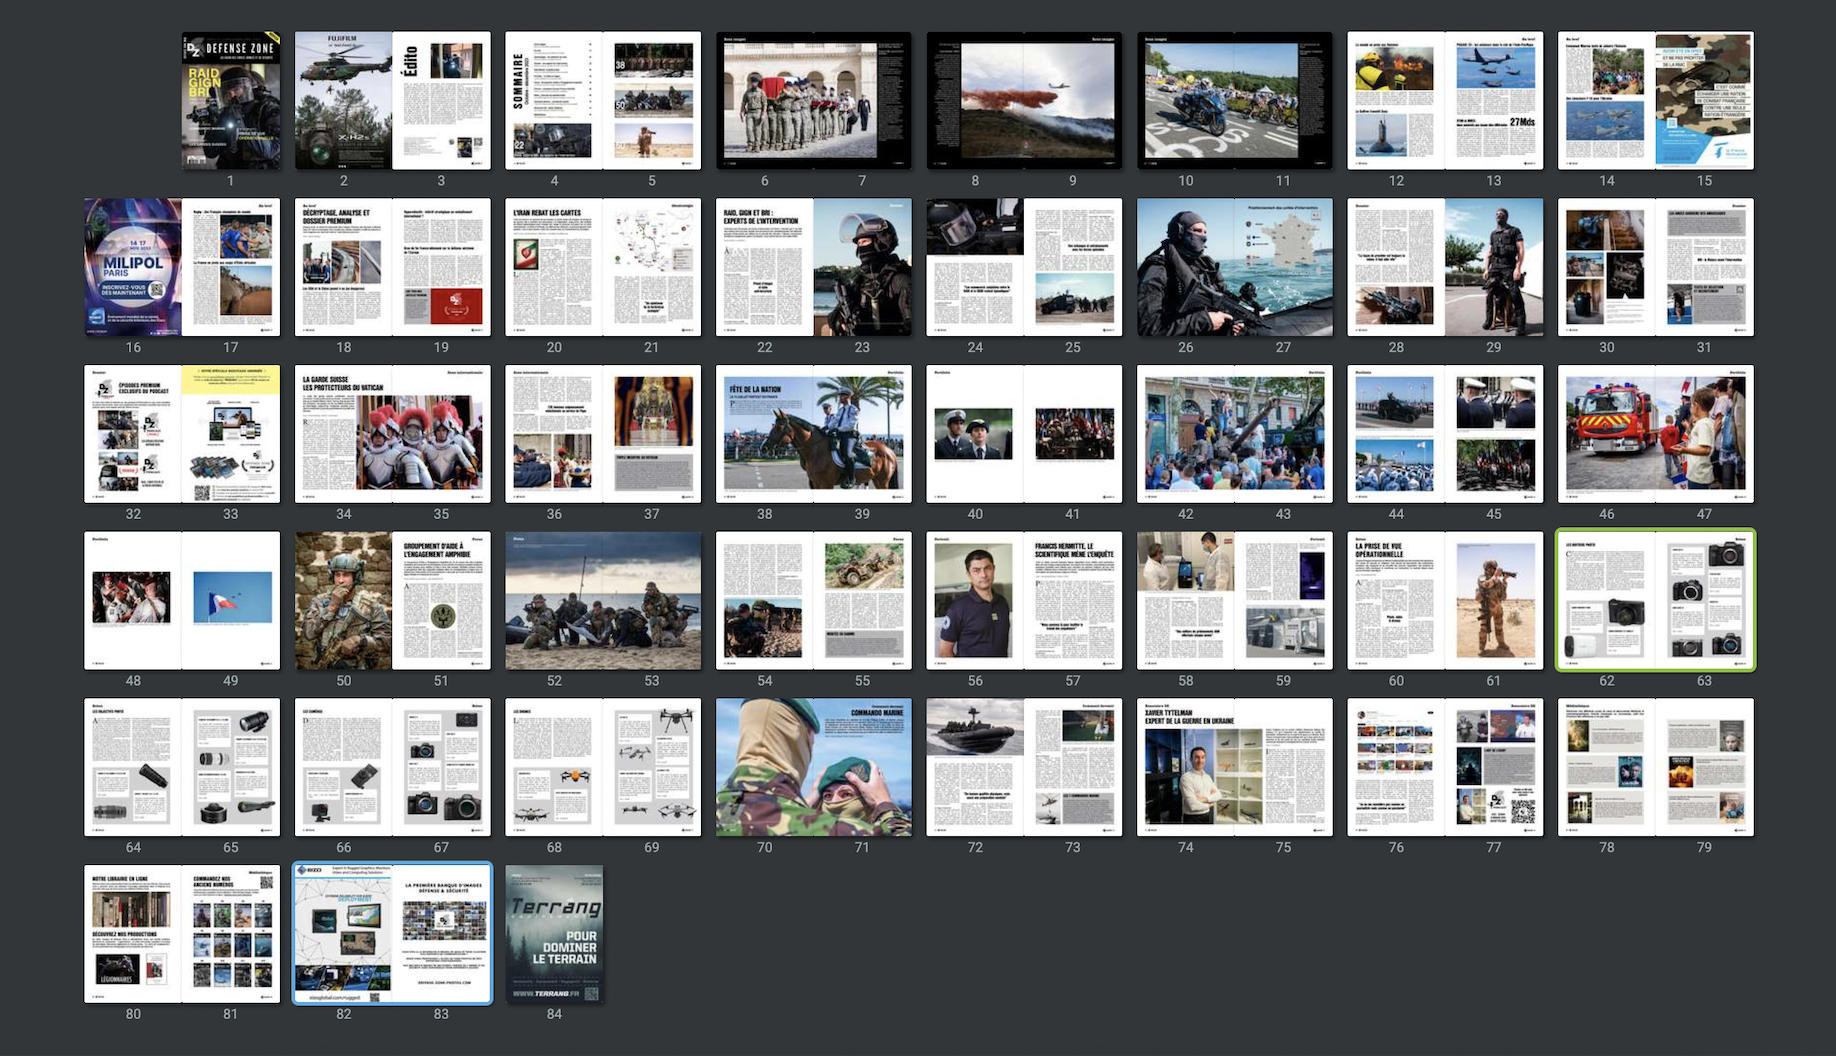Click the Milipol Paris ad page 16

(x=133, y=267)
